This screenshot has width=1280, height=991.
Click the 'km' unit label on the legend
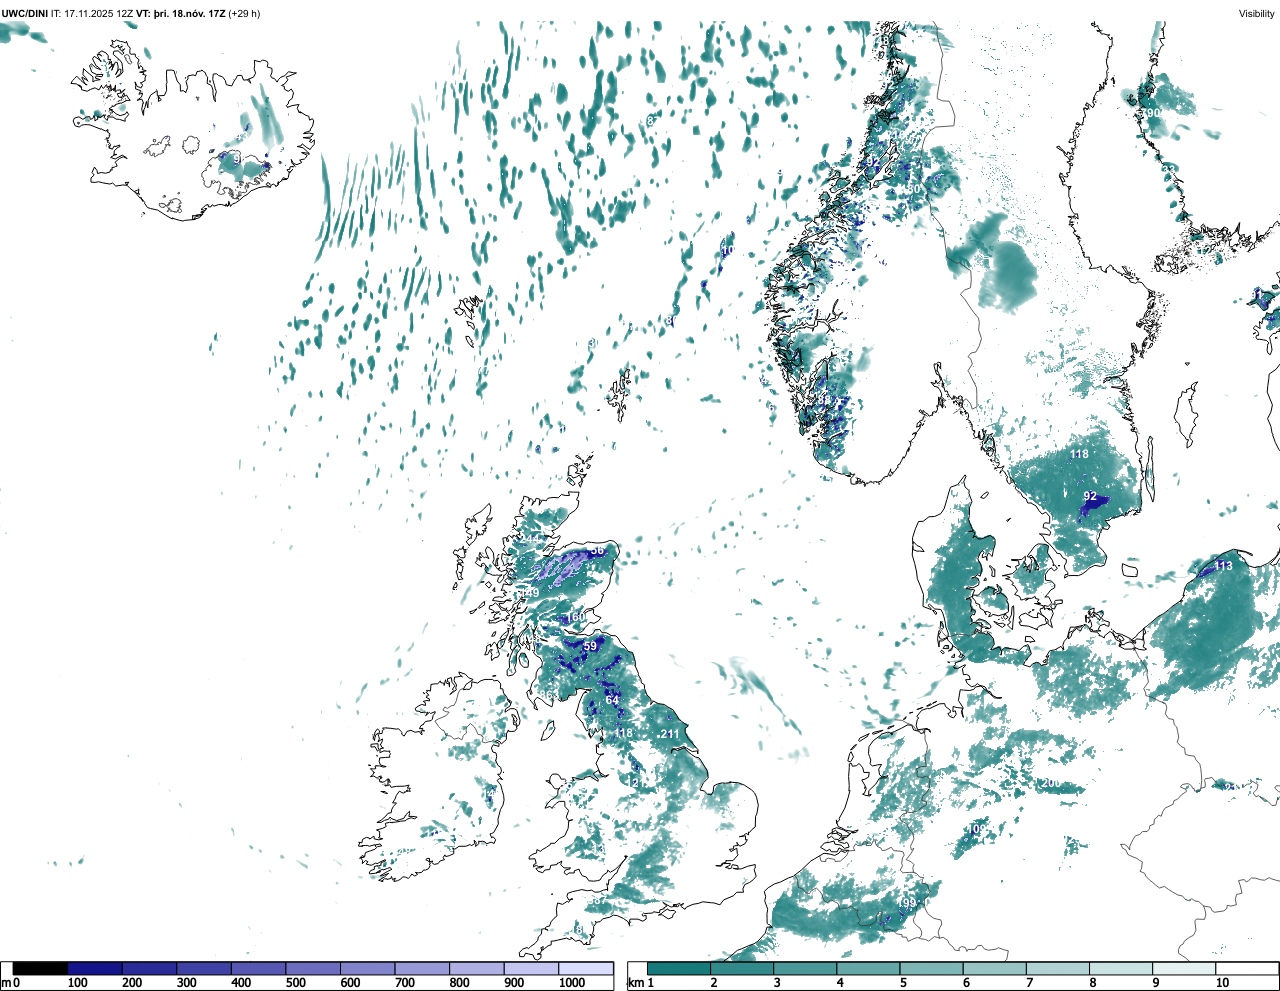click(x=634, y=983)
